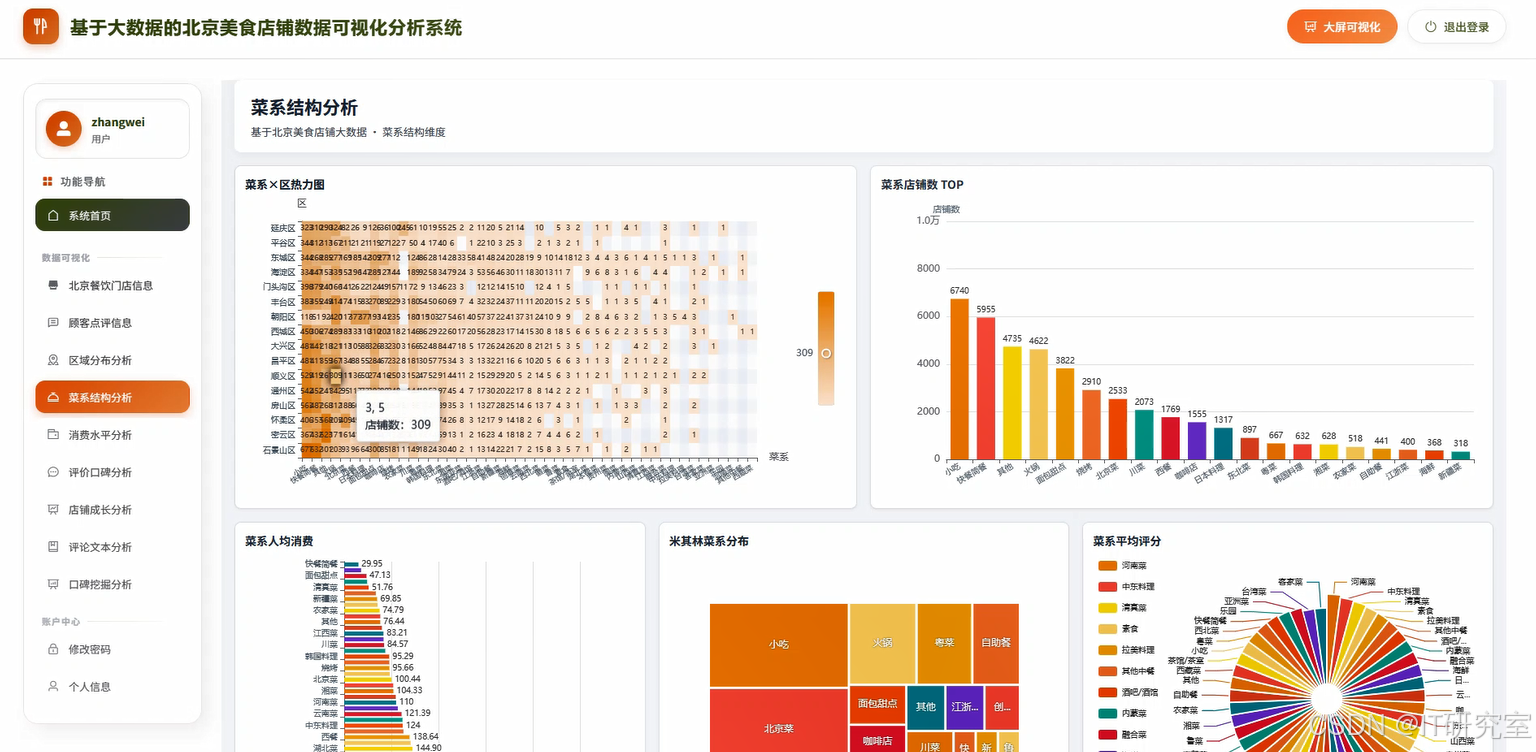
Task: Toggle the 其他中餐 legend swatch
Action: [x=1107, y=671]
